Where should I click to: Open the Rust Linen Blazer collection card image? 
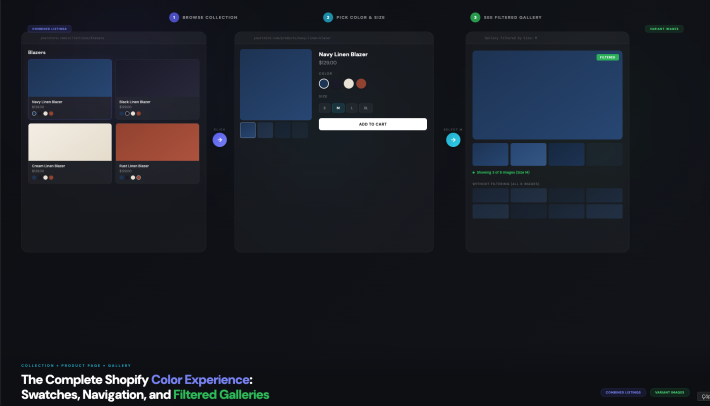coord(158,142)
